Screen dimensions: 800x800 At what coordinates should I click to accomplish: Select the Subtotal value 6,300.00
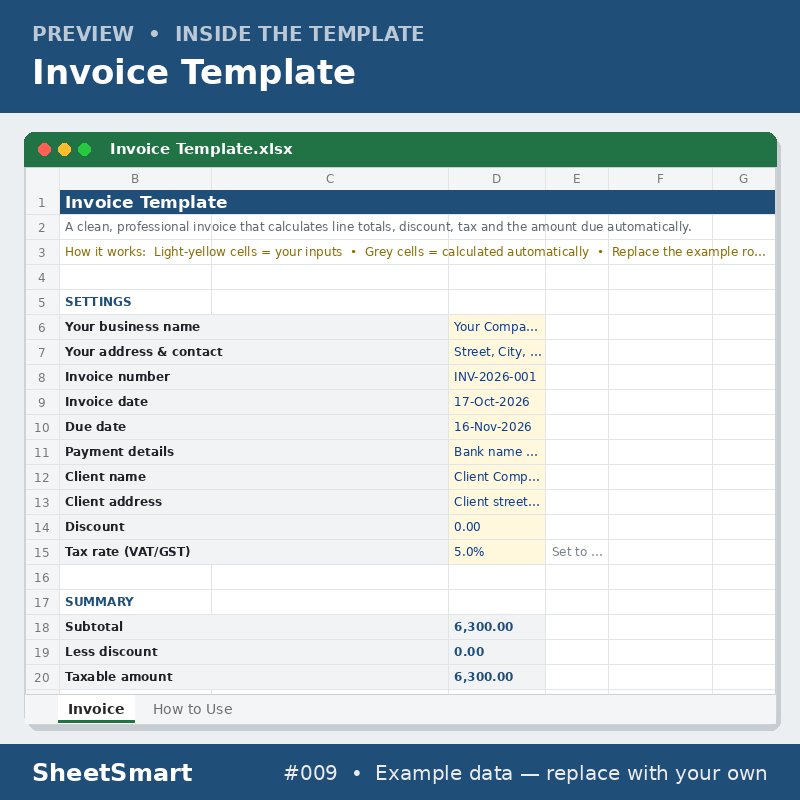[x=497, y=627]
